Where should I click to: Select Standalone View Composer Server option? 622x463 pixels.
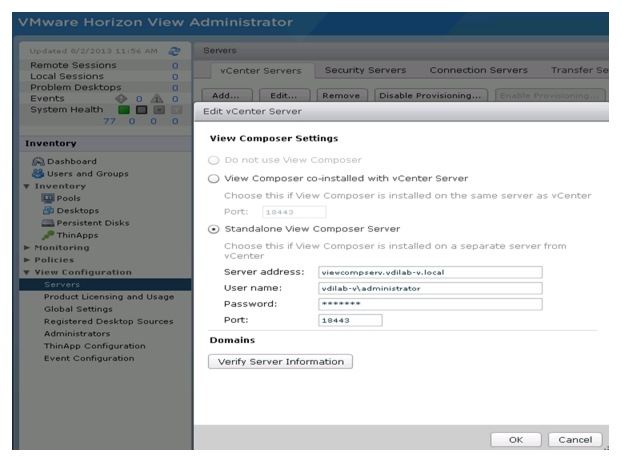(x=214, y=229)
